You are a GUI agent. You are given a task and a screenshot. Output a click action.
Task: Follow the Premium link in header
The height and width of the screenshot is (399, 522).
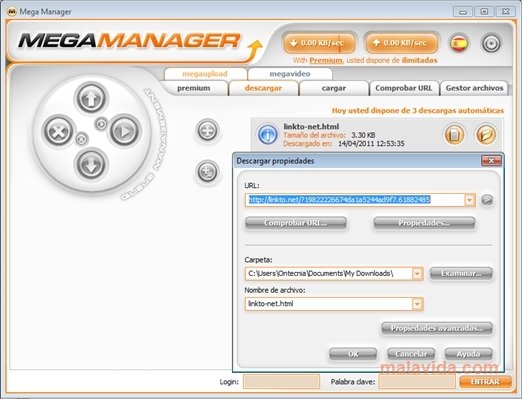pos(326,60)
